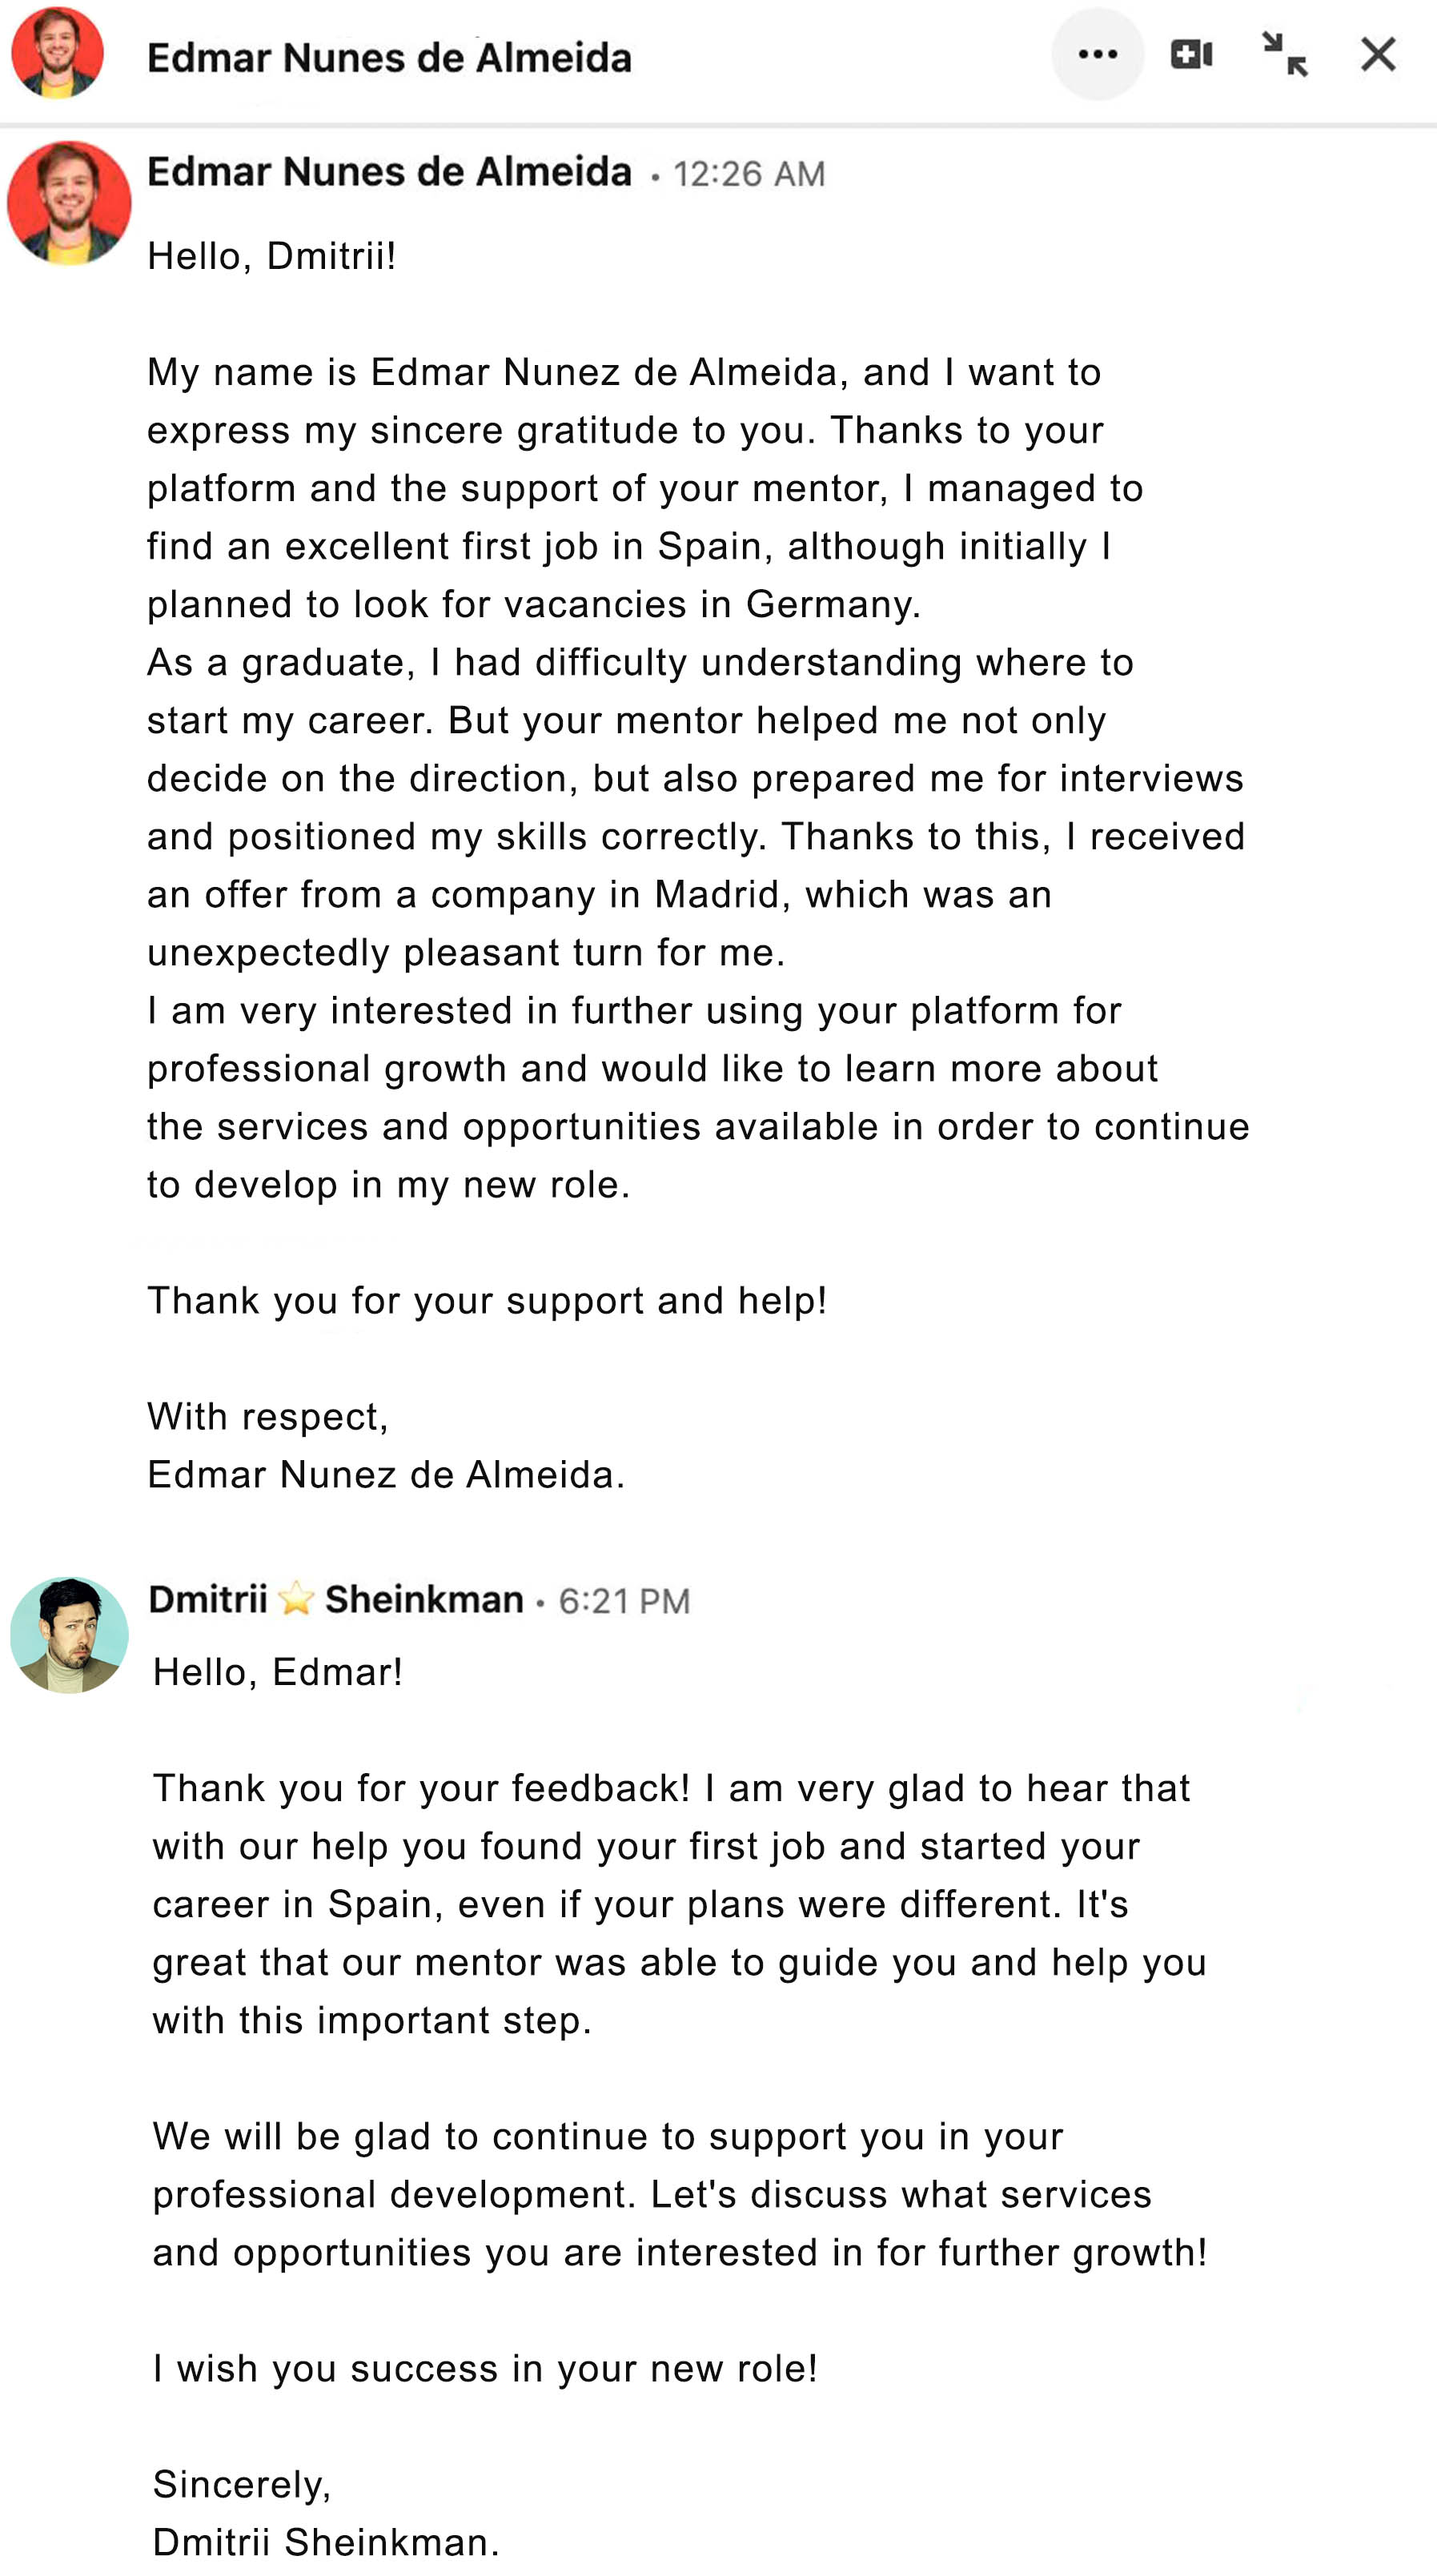Collapse the conversation window with arrows icon
The height and width of the screenshot is (2576, 1437).
tap(1284, 54)
